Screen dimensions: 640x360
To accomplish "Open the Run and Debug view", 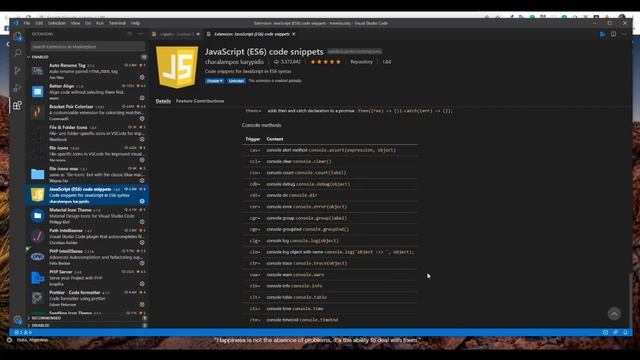I will click(x=17, y=88).
